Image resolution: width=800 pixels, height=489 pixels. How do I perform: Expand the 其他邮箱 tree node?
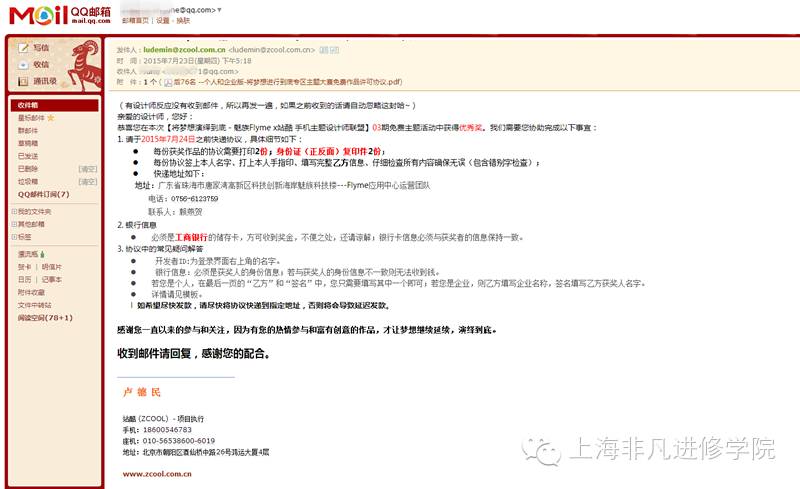[14, 224]
